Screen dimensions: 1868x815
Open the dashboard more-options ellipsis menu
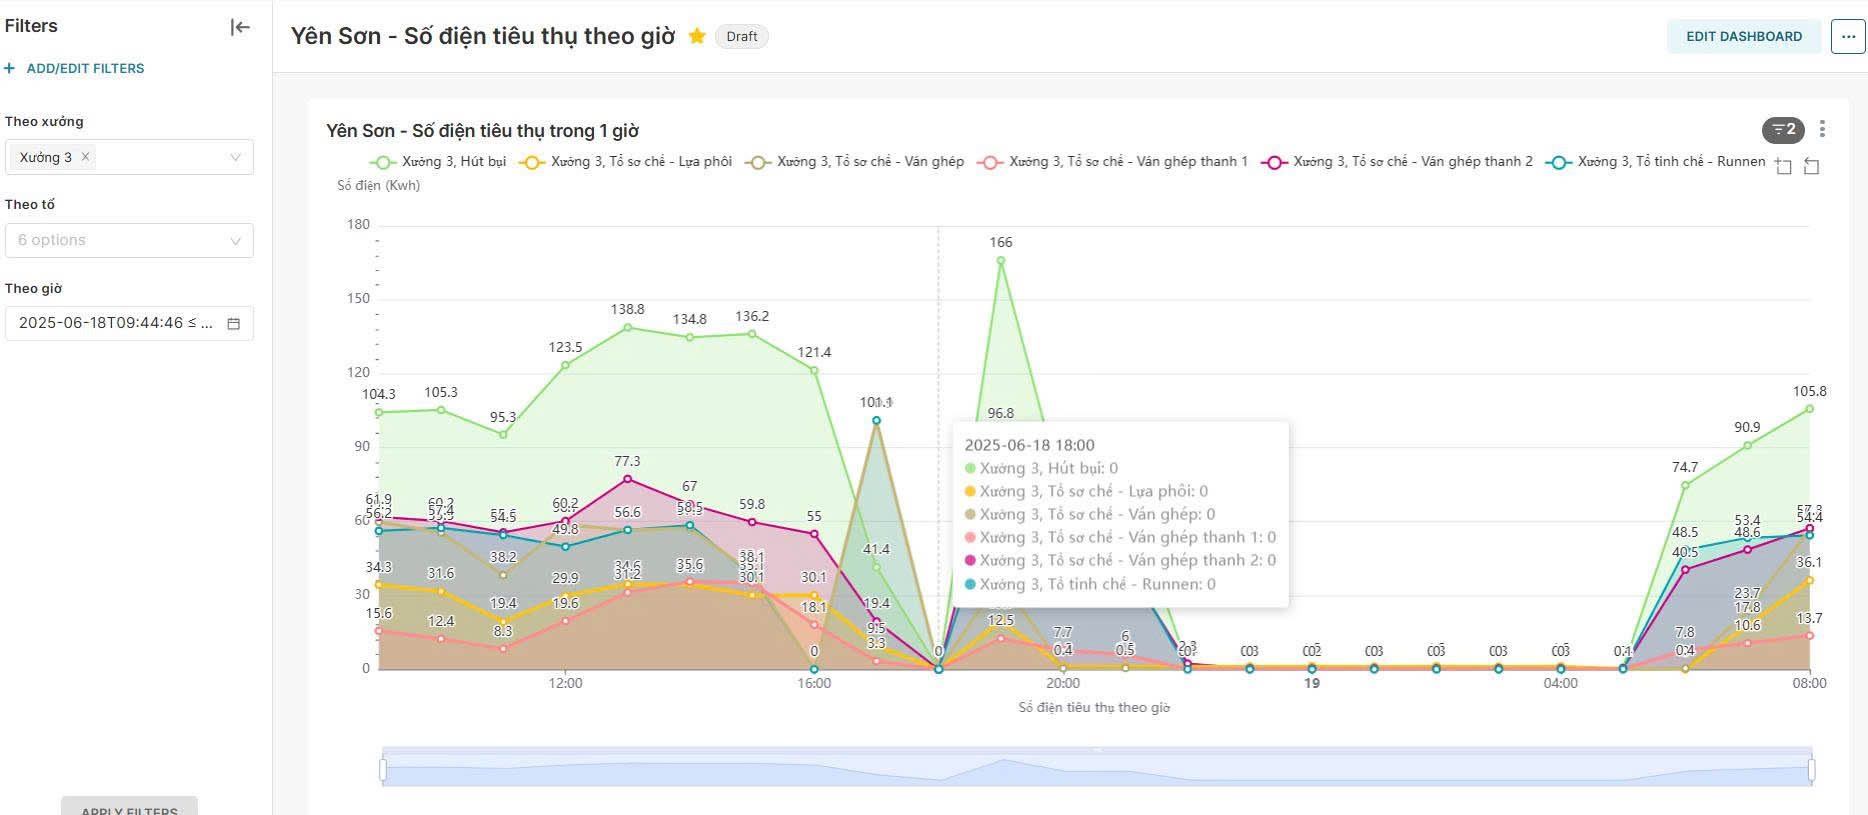[x=1847, y=37]
